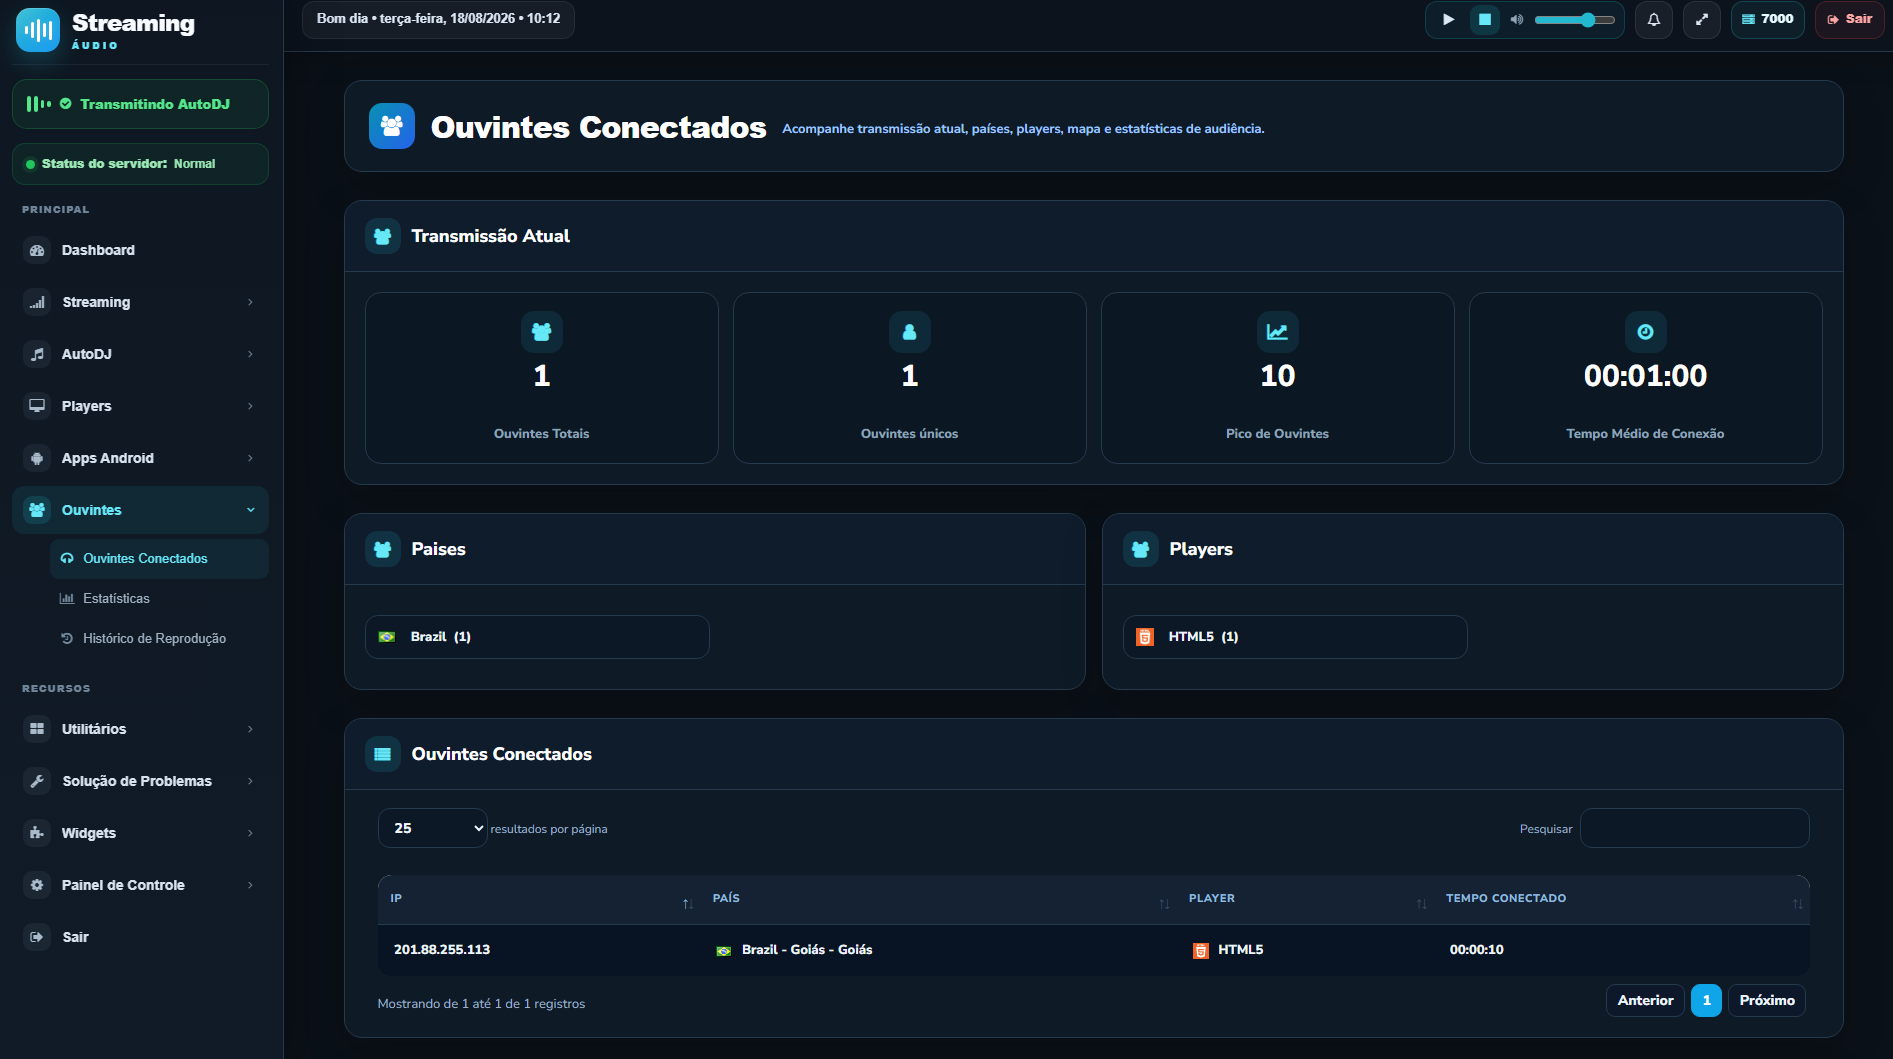This screenshot has width=1893, height=1059.
Task: Expand the Streaming submenu chevron
Action: coord(250,302)
